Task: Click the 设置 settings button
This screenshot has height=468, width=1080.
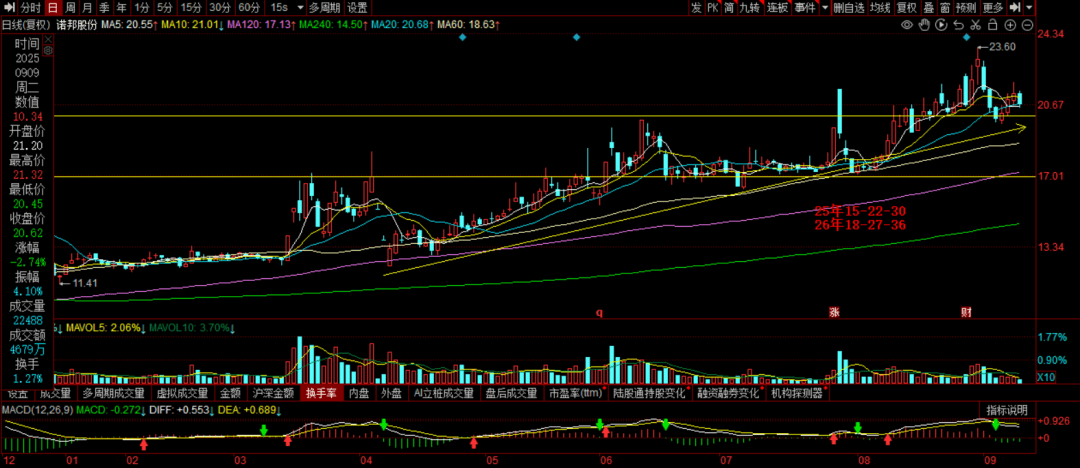Action: point(357,7)
